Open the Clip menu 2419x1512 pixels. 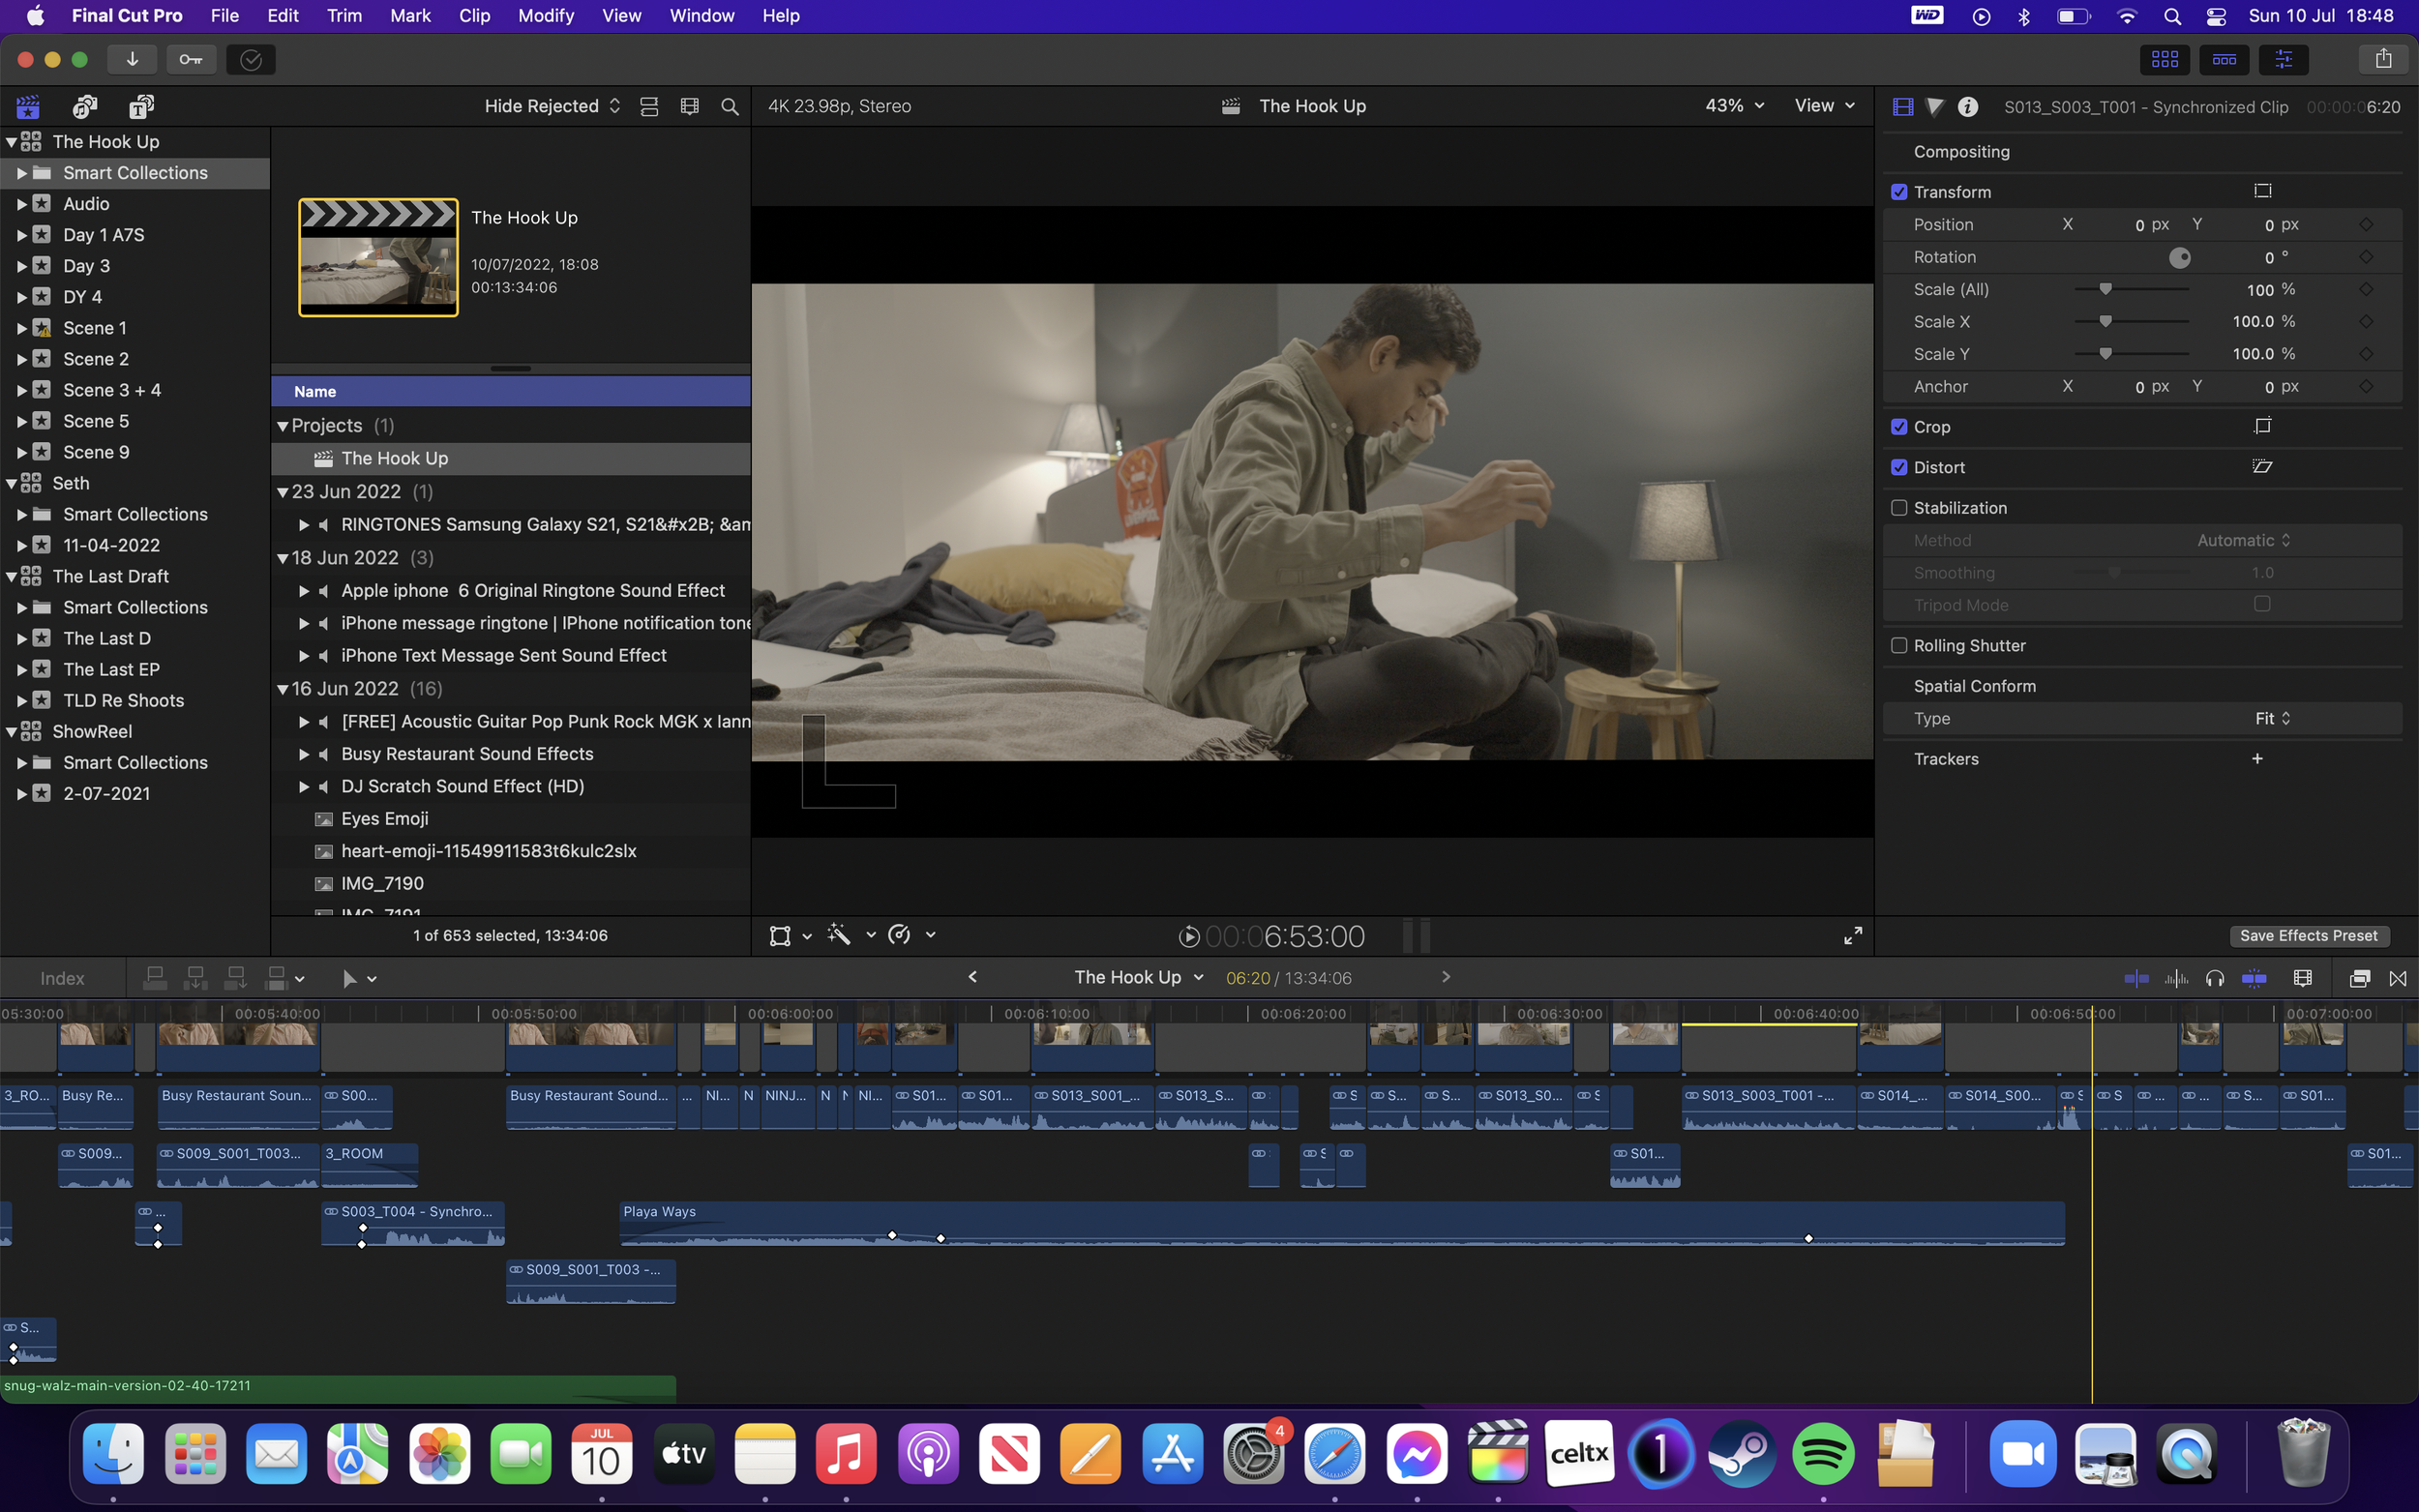click(474, 16)
